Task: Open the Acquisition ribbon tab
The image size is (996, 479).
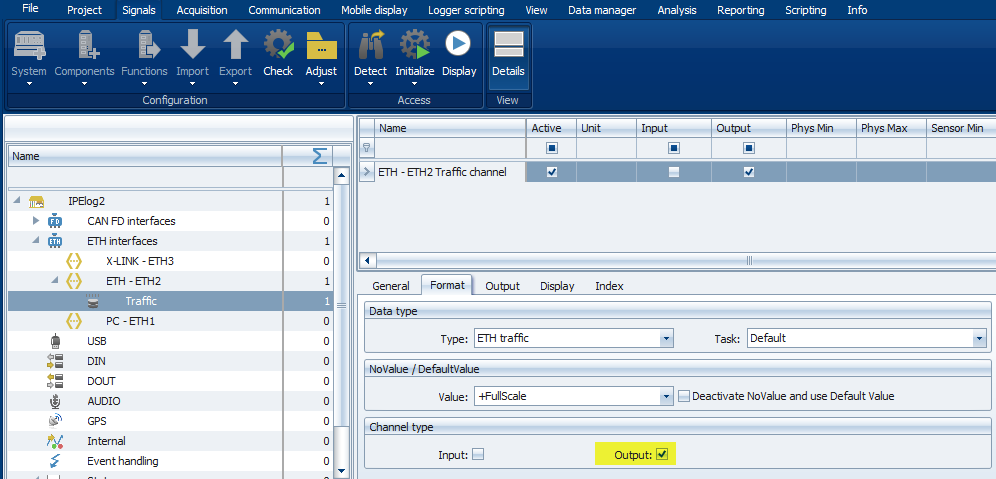Action: (202, 10)
